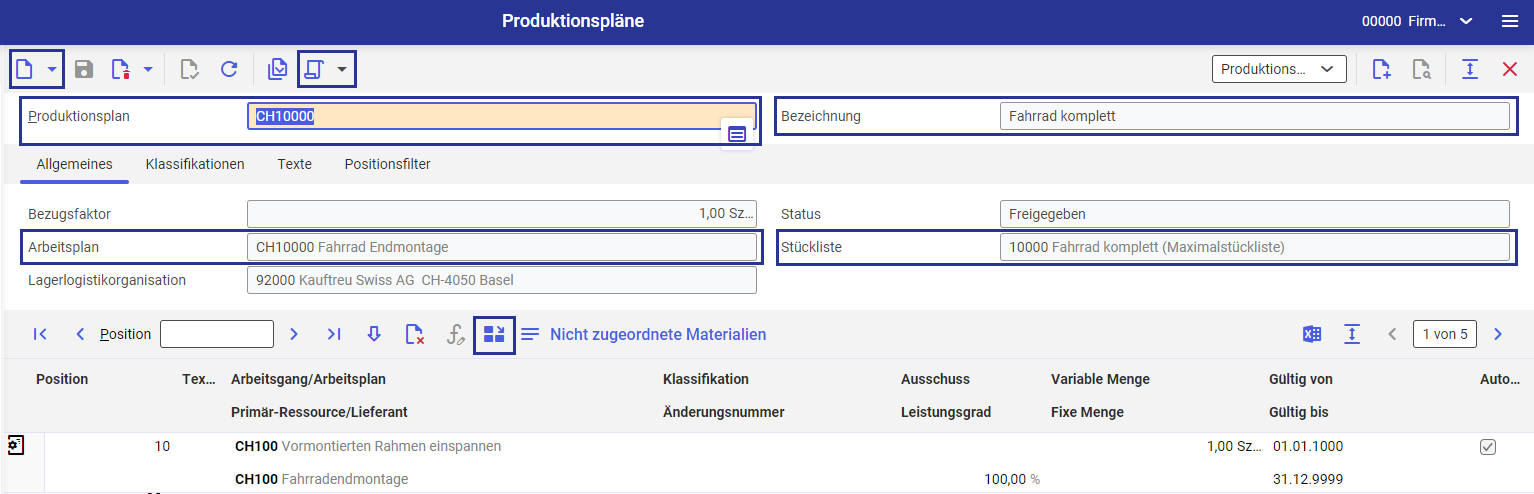Switch to the Klassifikationen tab
Screen dimensions: 1534x494
[195, 164]
